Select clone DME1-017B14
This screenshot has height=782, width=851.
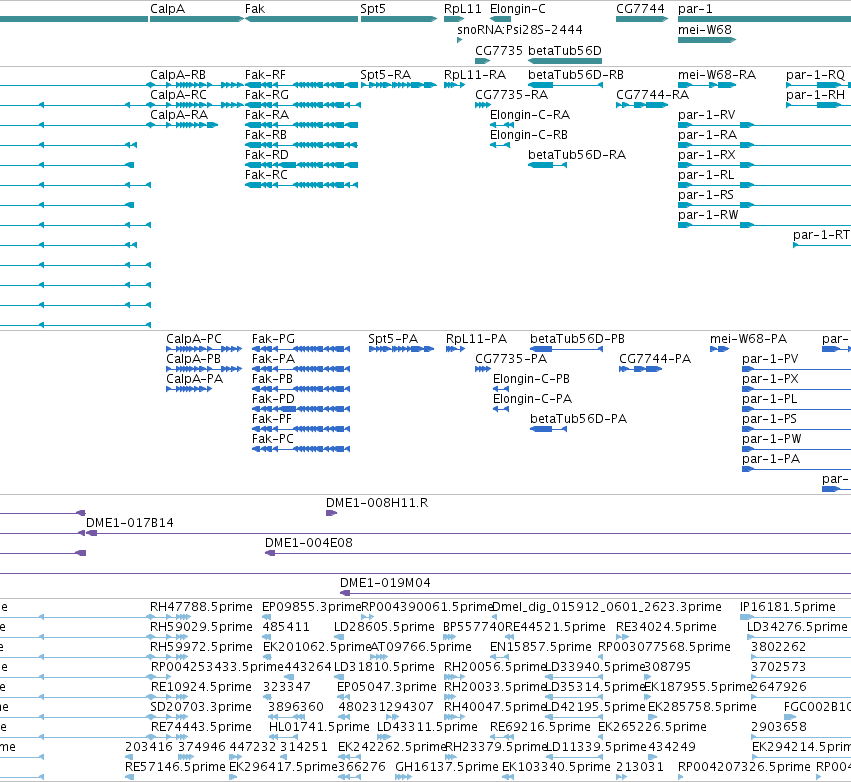468,533
